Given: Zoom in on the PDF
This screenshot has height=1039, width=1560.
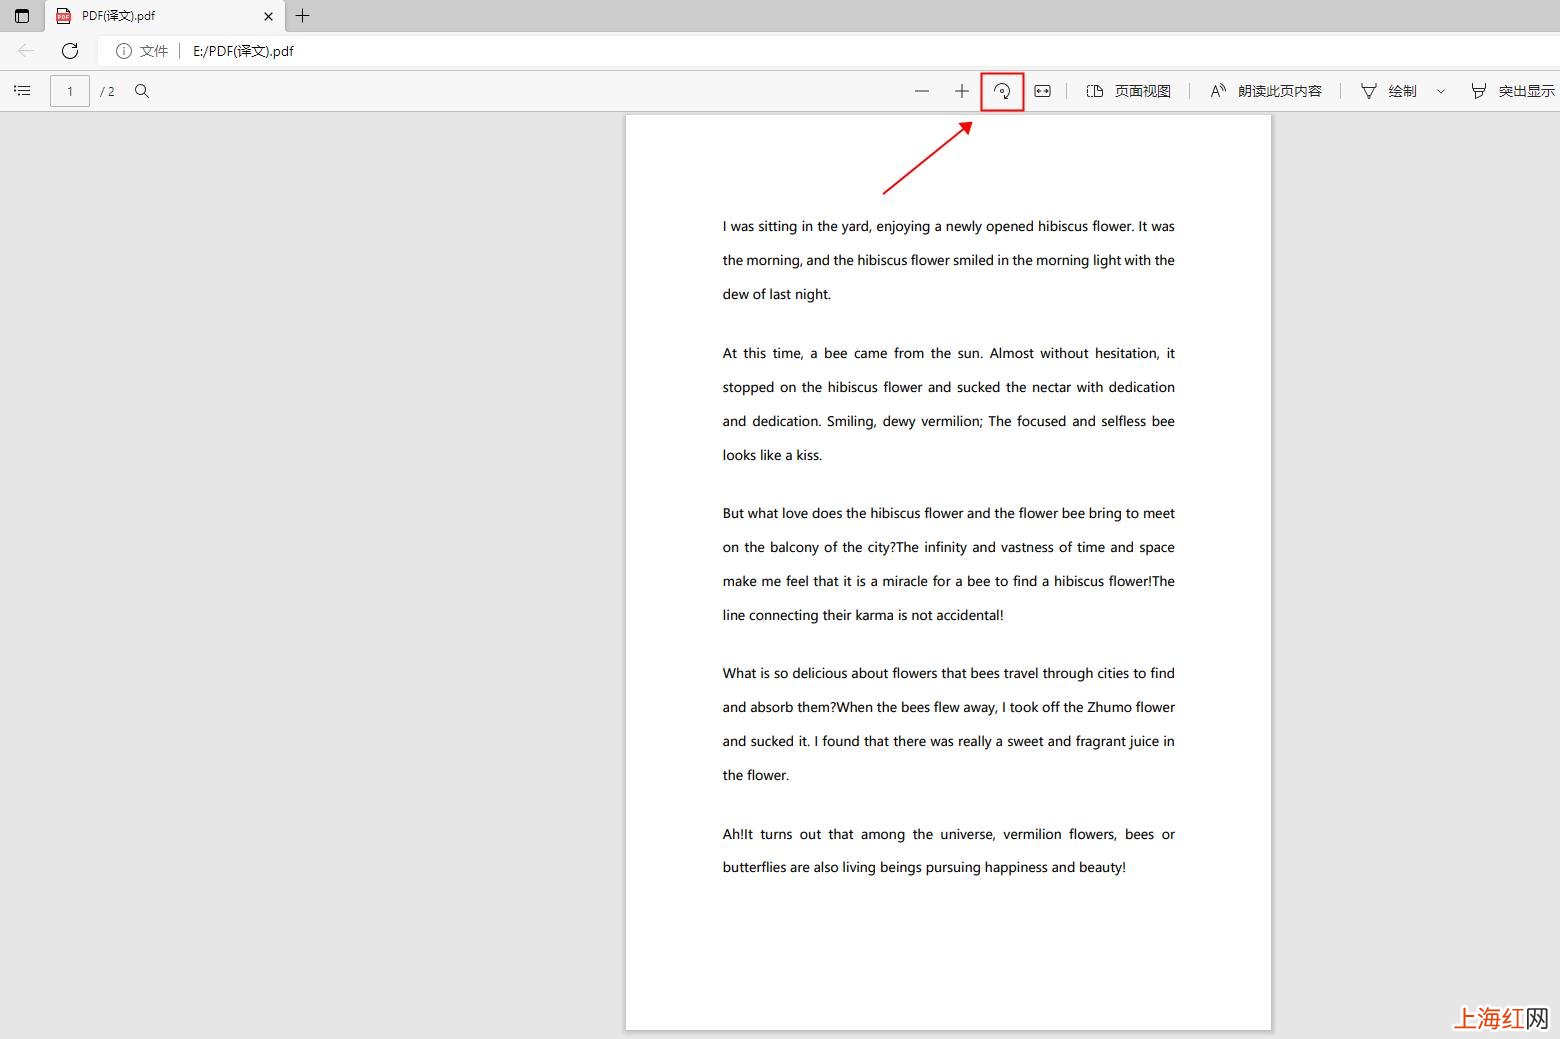Looking at the screenshot, I should (x=962, y=91).
